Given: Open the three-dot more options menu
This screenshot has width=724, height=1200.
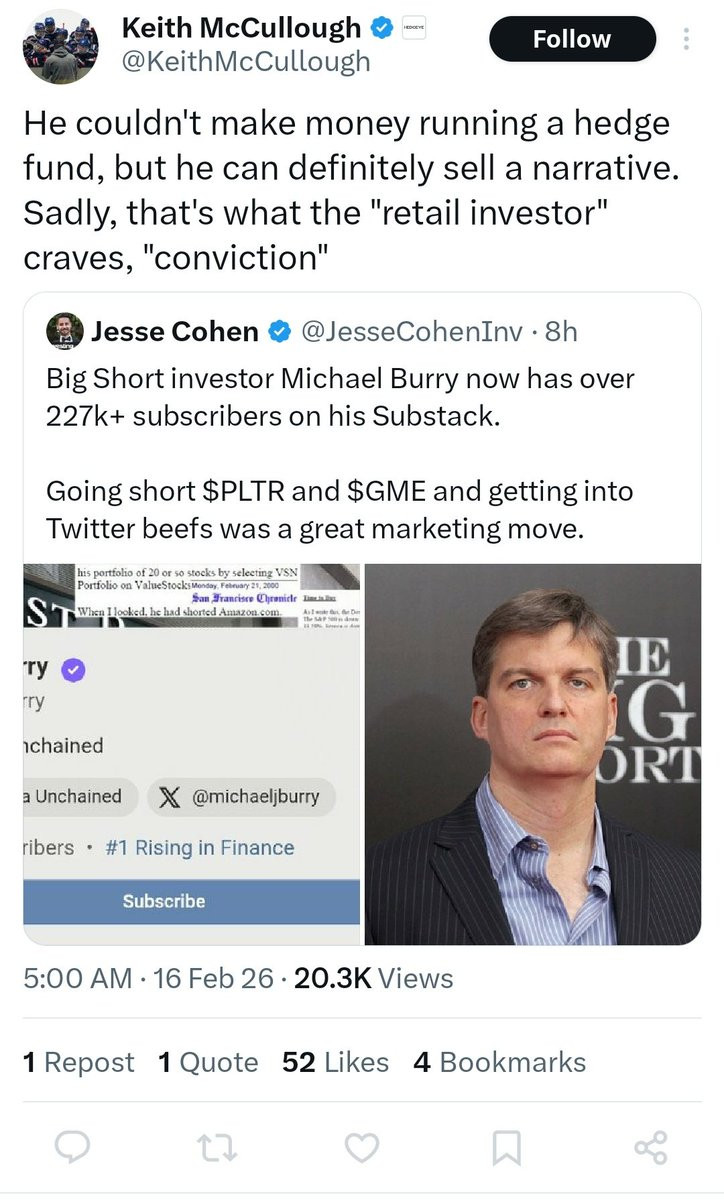Looking at the screenshot, I should point(686,39).
